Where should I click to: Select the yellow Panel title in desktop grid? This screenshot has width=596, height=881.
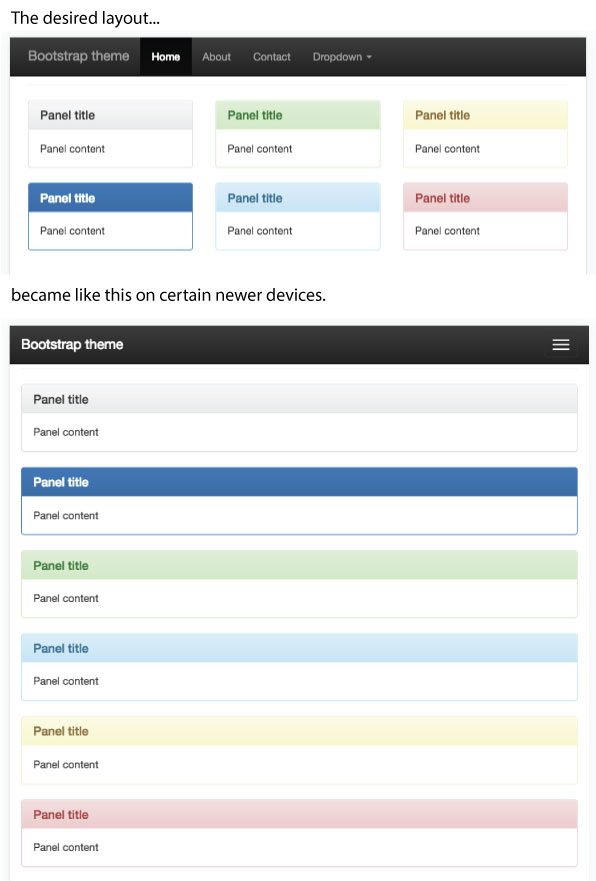442,115
